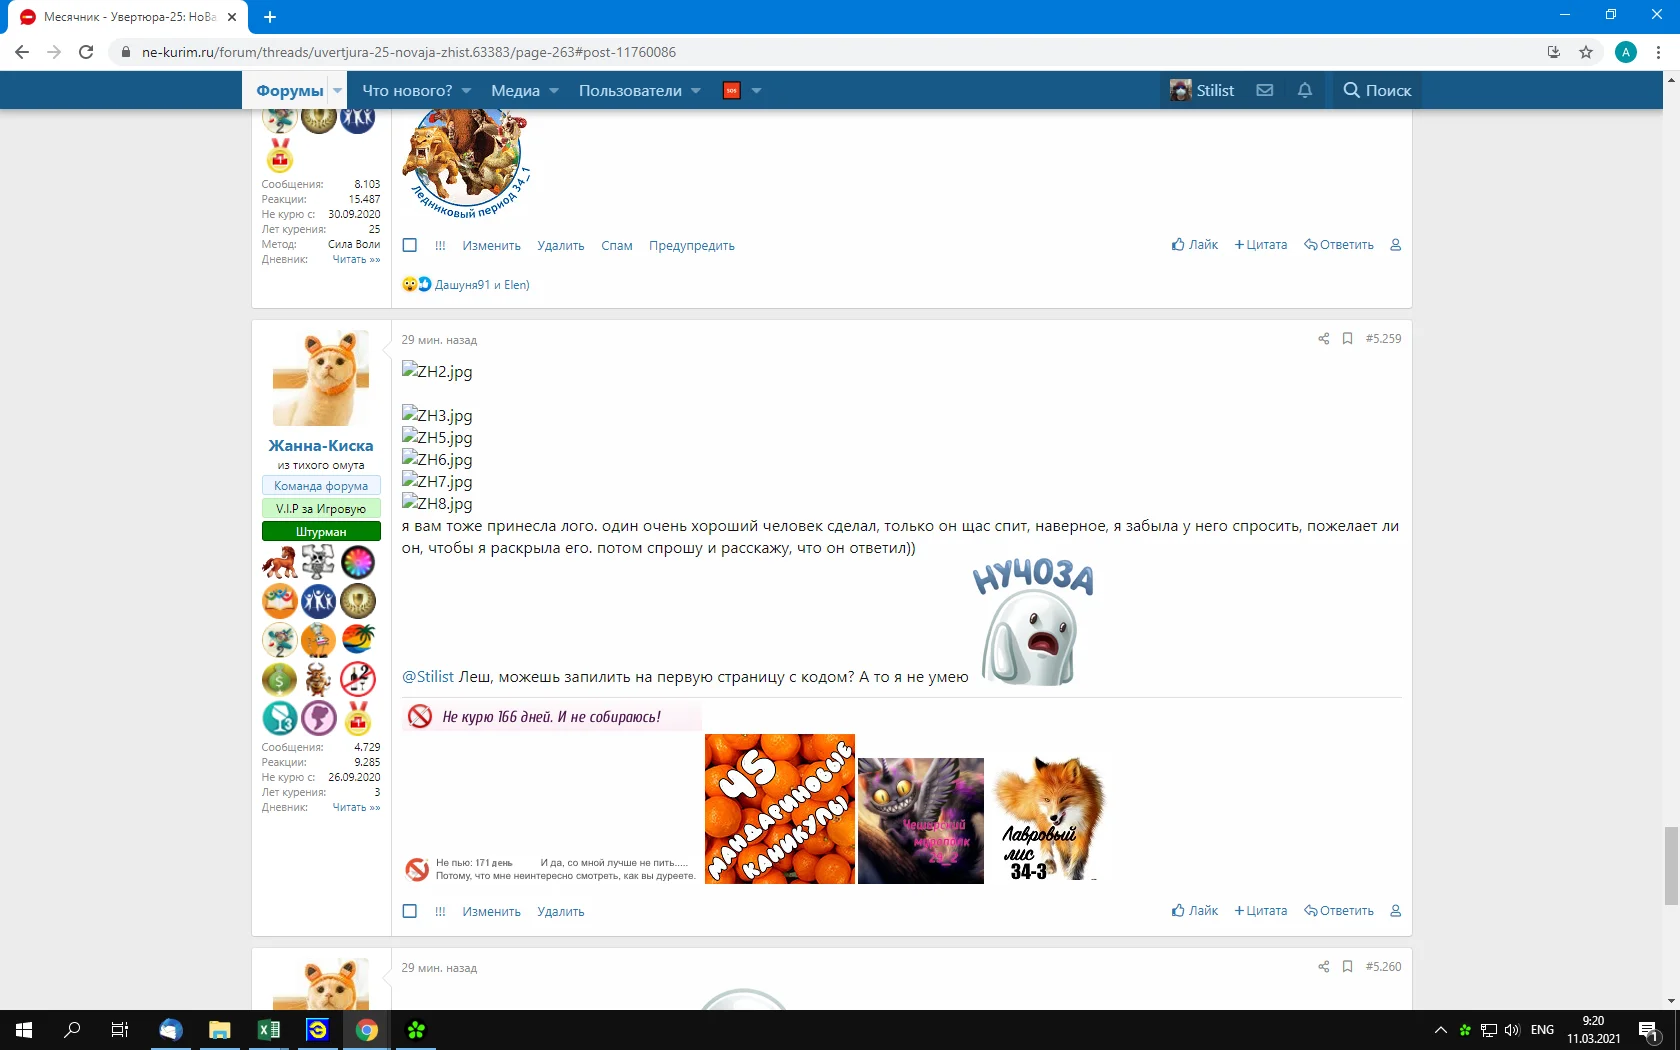Expand the Форумы dropdown arrow
The image size is (1680, 1050).
point(338,91)
